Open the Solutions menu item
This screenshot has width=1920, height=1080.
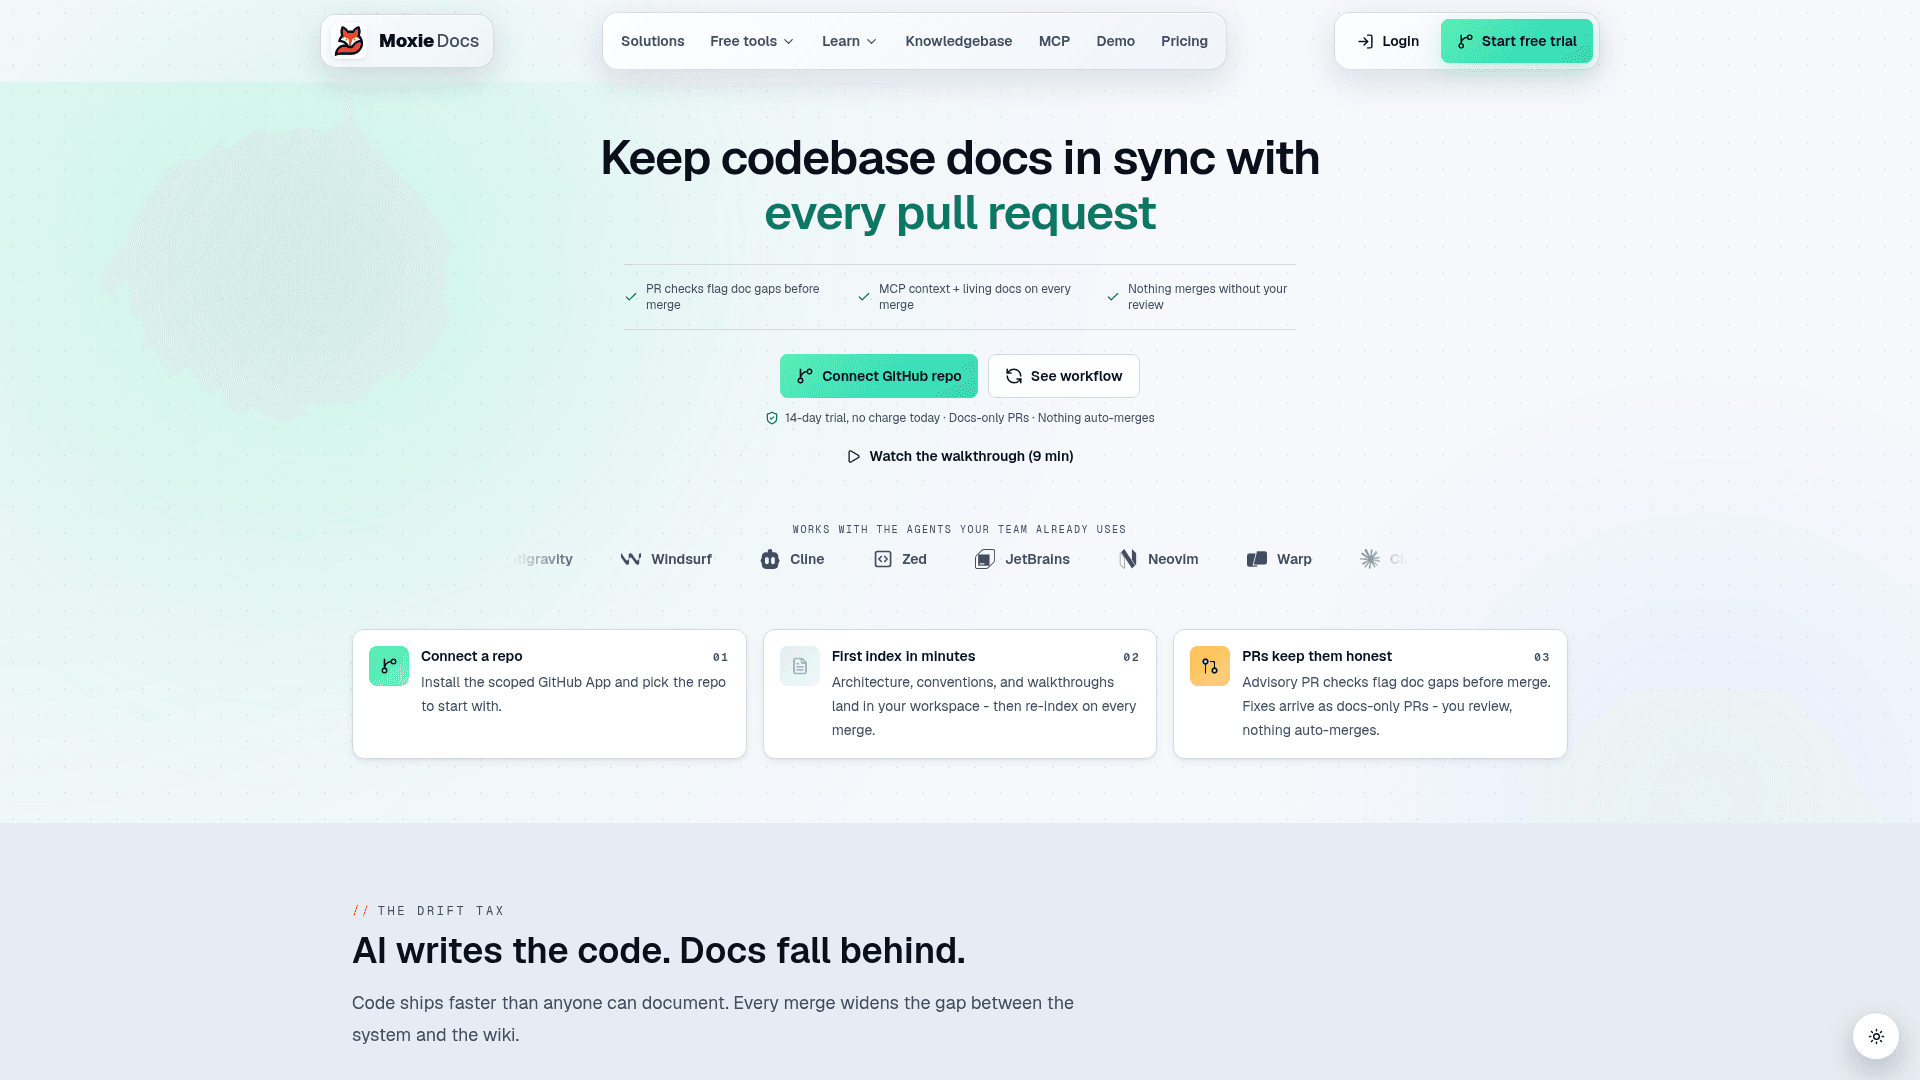(653, 41)
